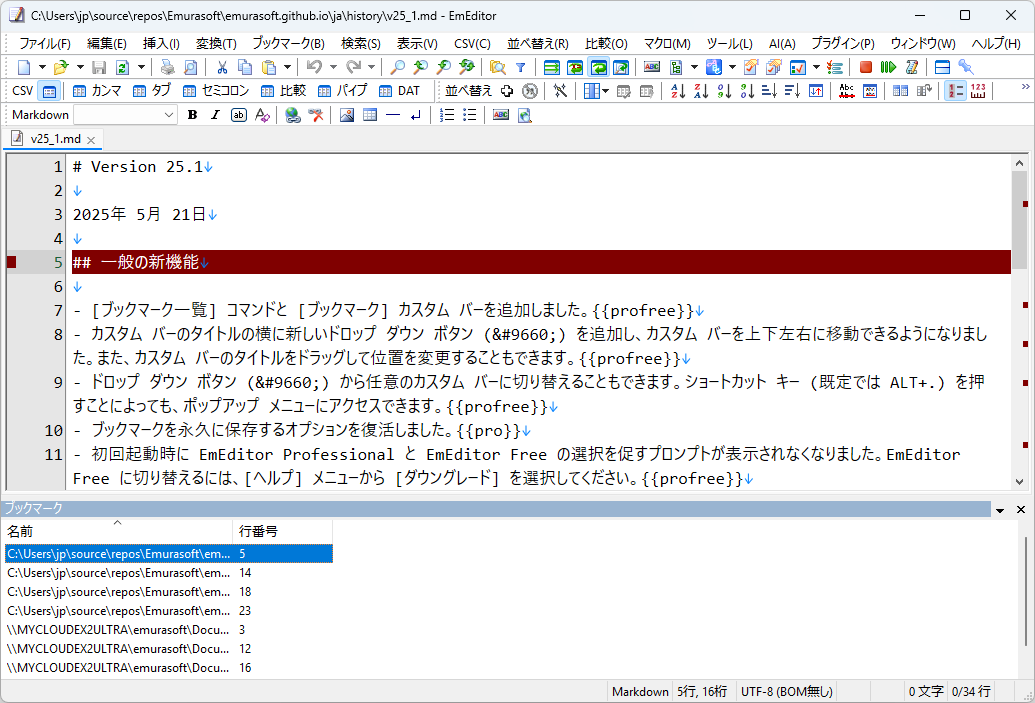Expand the Paste dropdown arrow
Viewport: 1035px width, 703px height.
pyautogui.click(x=286, y=67)
